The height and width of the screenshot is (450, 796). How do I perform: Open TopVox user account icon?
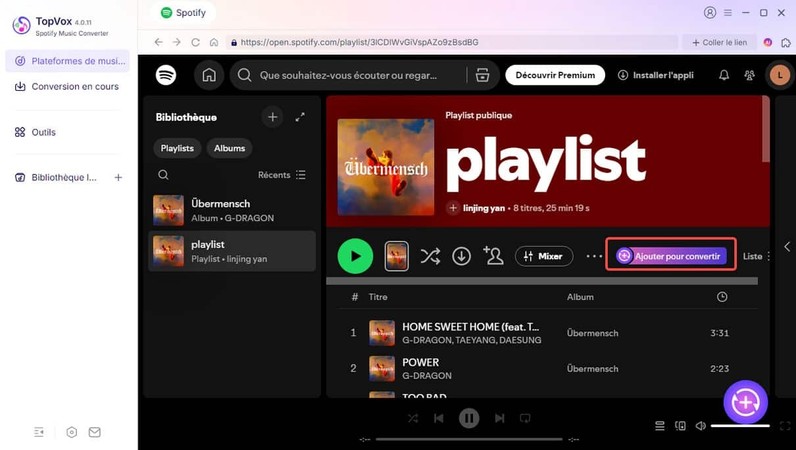[x=710, y=13]
